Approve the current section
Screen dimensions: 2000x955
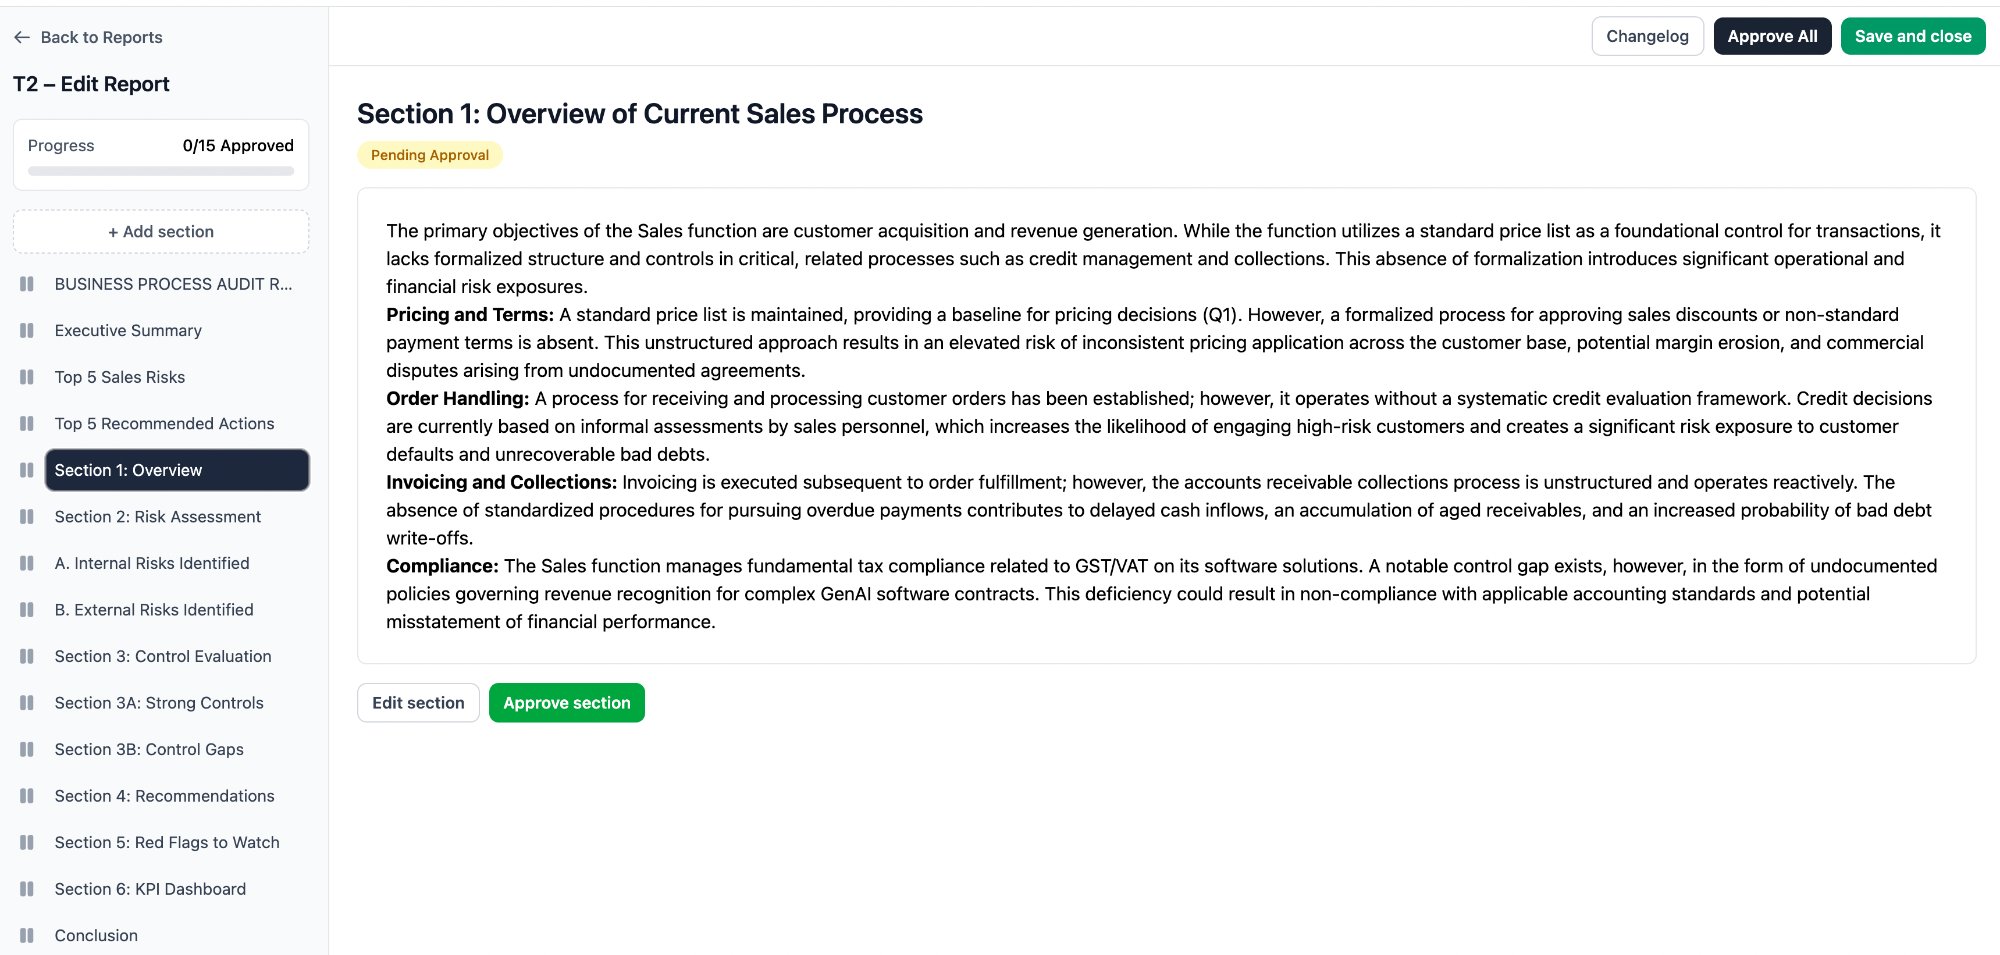(x=566, y=702)
